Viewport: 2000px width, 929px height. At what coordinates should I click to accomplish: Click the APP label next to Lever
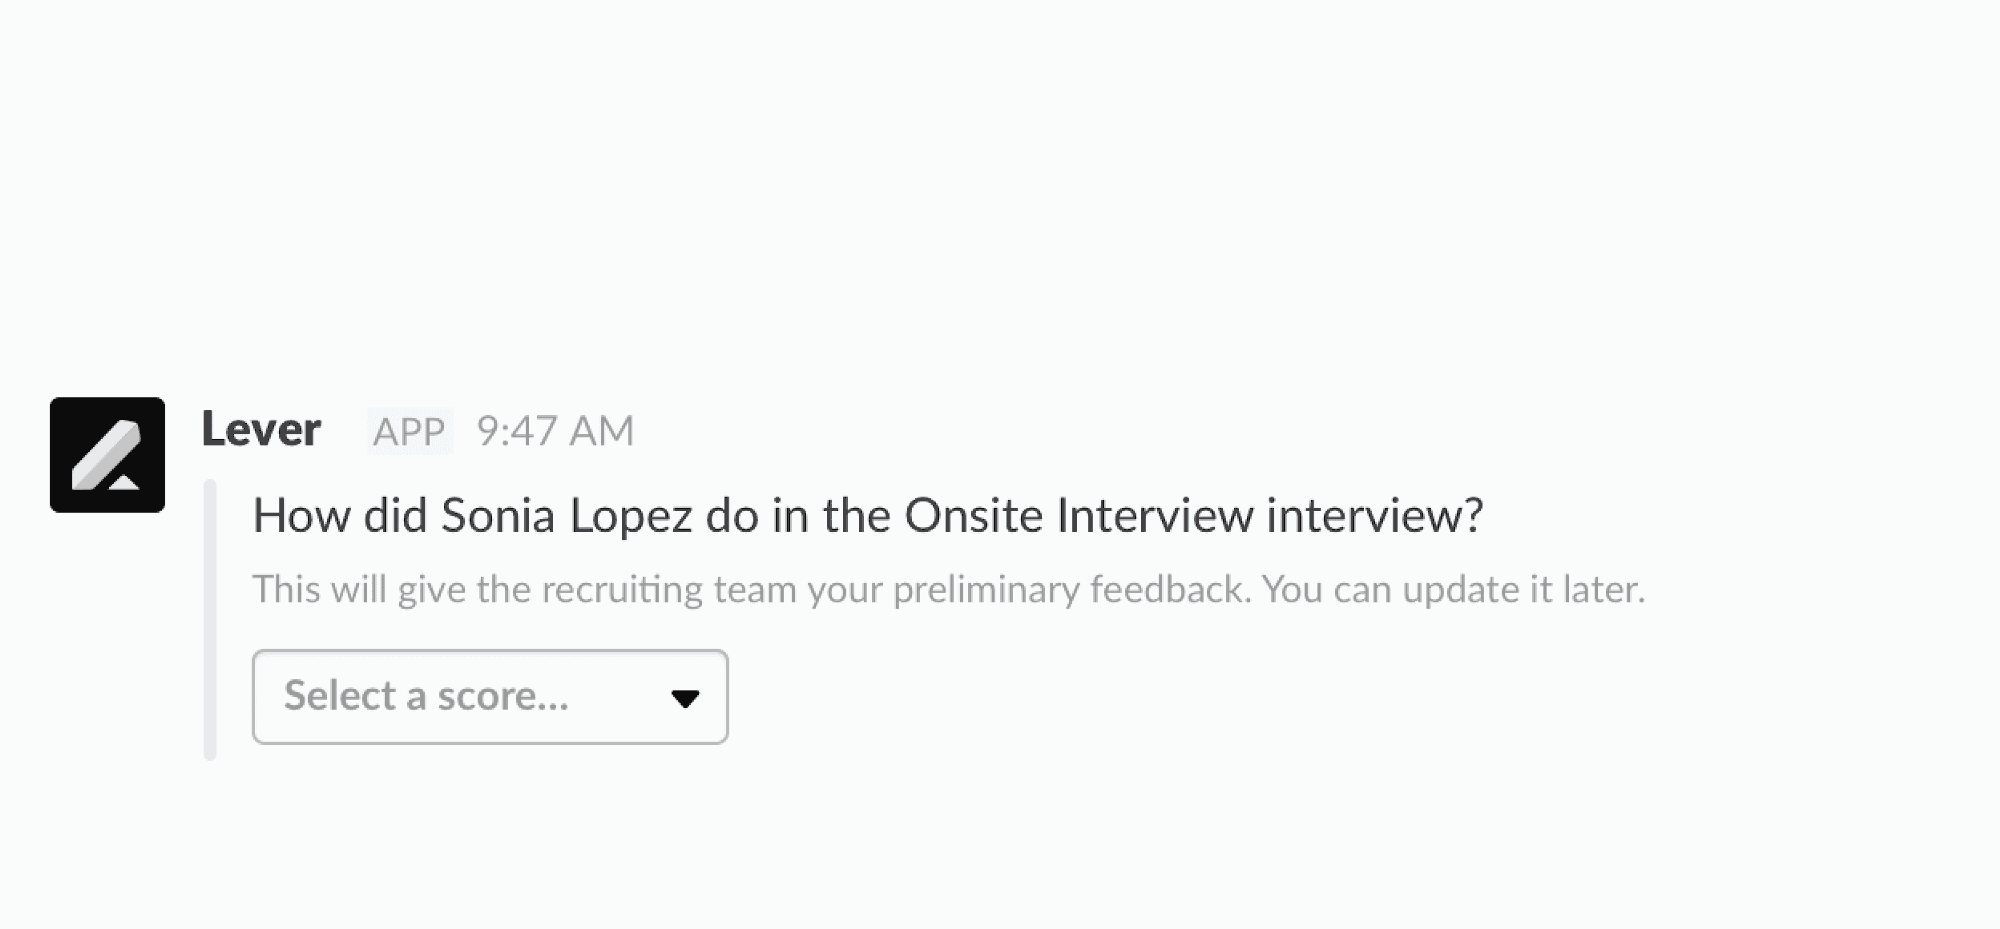tap(408, 430)
